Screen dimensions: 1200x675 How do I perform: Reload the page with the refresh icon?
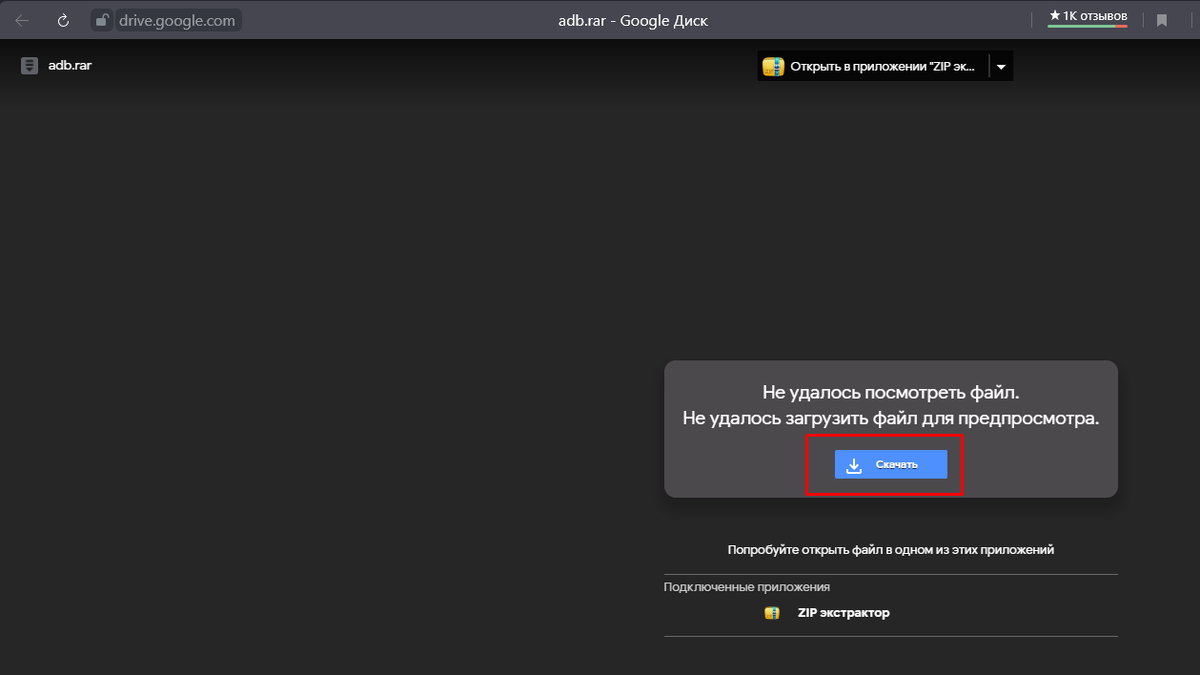coord(64,20)
